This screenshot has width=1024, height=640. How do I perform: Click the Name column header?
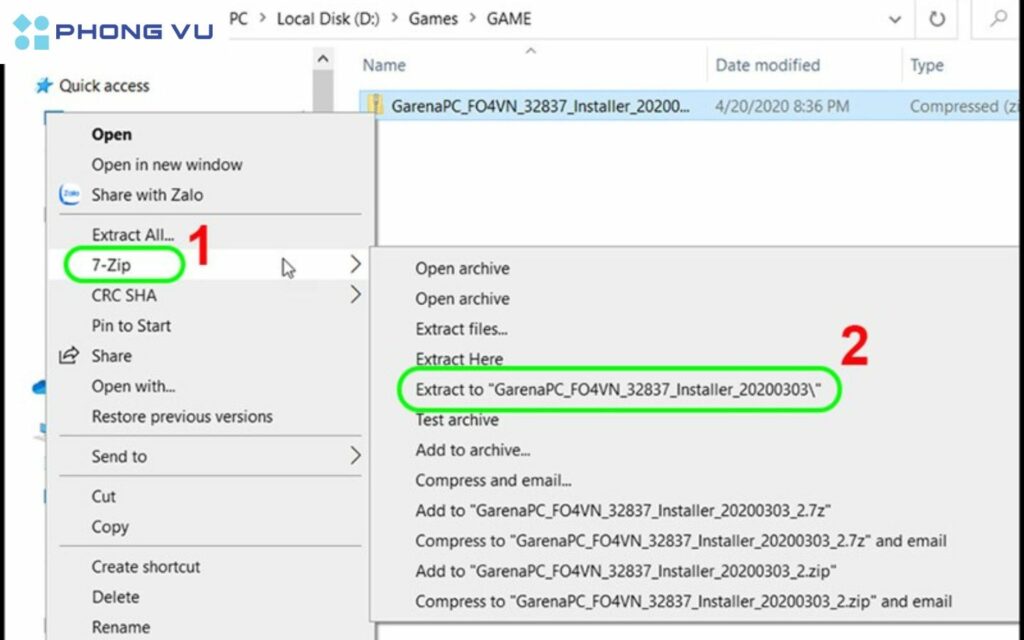click(384, 65)
